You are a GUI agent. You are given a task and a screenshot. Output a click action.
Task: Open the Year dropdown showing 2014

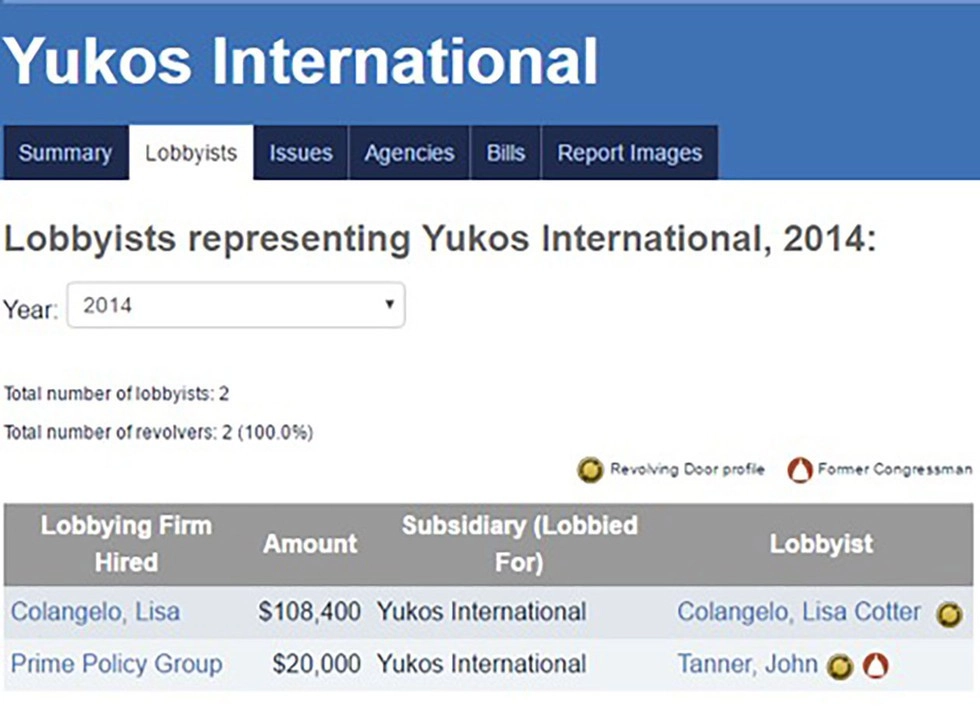pos(236,306)
